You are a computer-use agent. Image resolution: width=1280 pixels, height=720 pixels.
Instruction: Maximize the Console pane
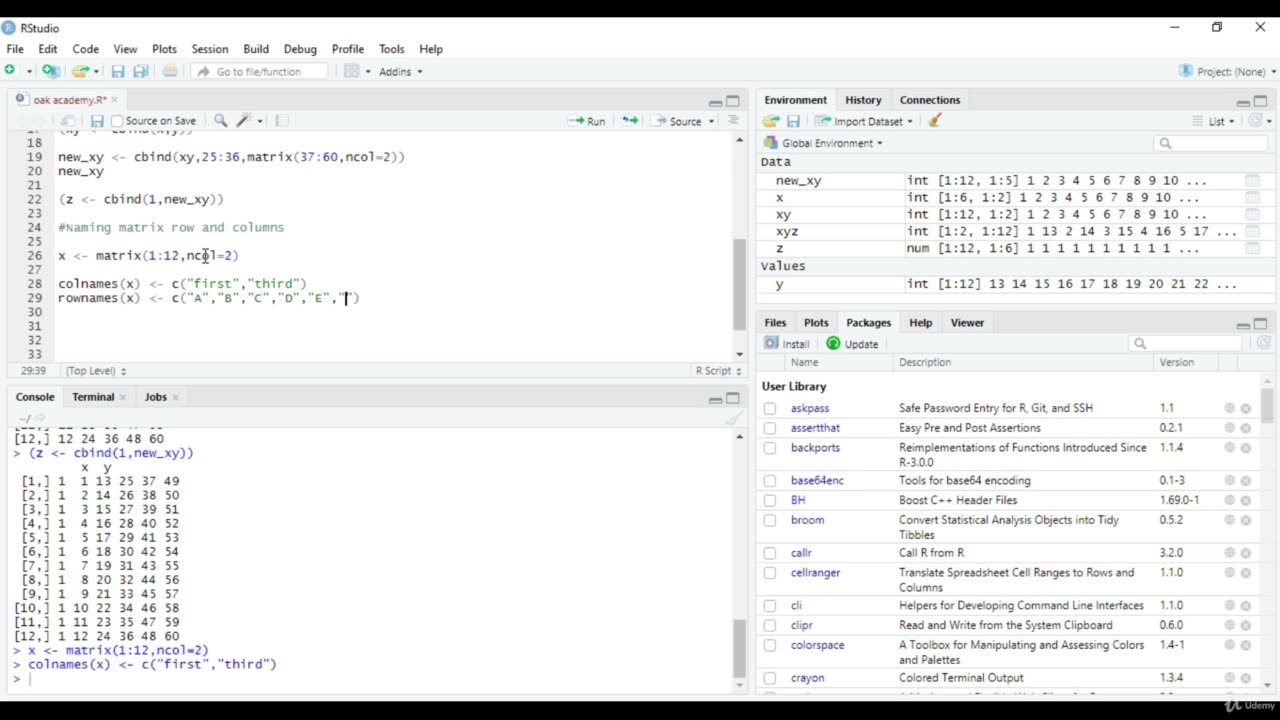click(x=733, y=398)
